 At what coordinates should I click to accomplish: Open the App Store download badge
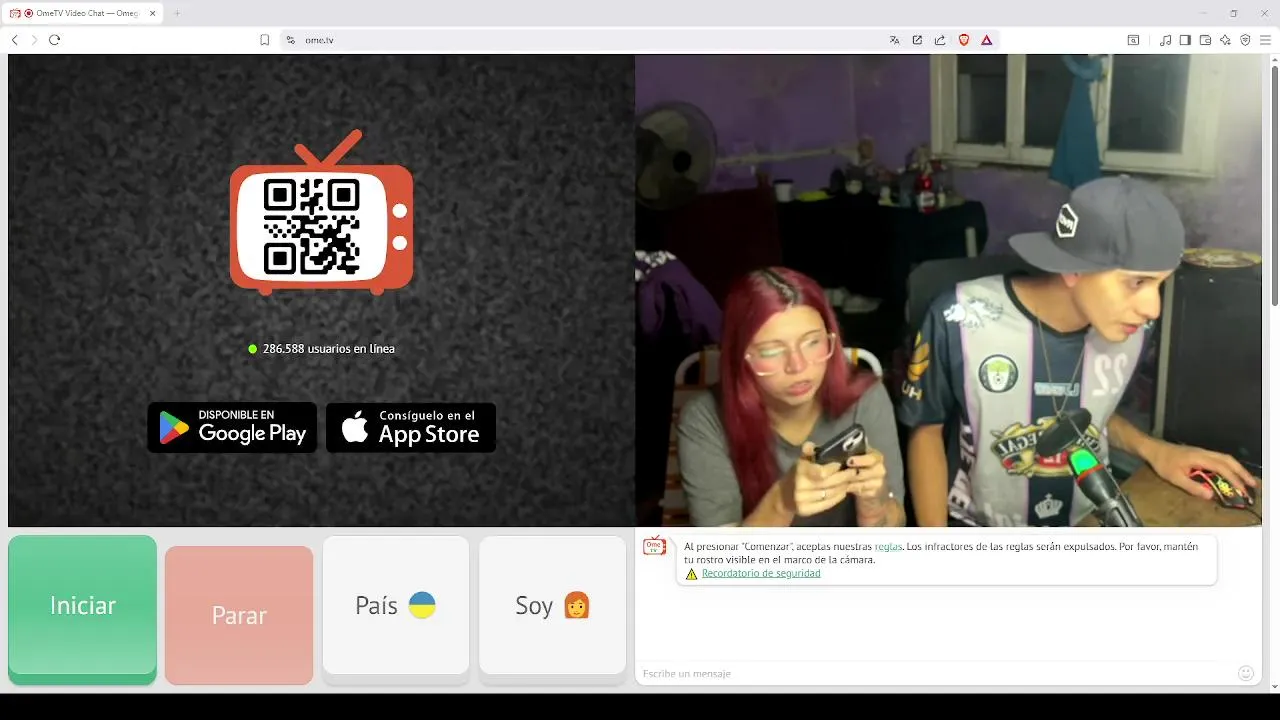click(411, 427)
